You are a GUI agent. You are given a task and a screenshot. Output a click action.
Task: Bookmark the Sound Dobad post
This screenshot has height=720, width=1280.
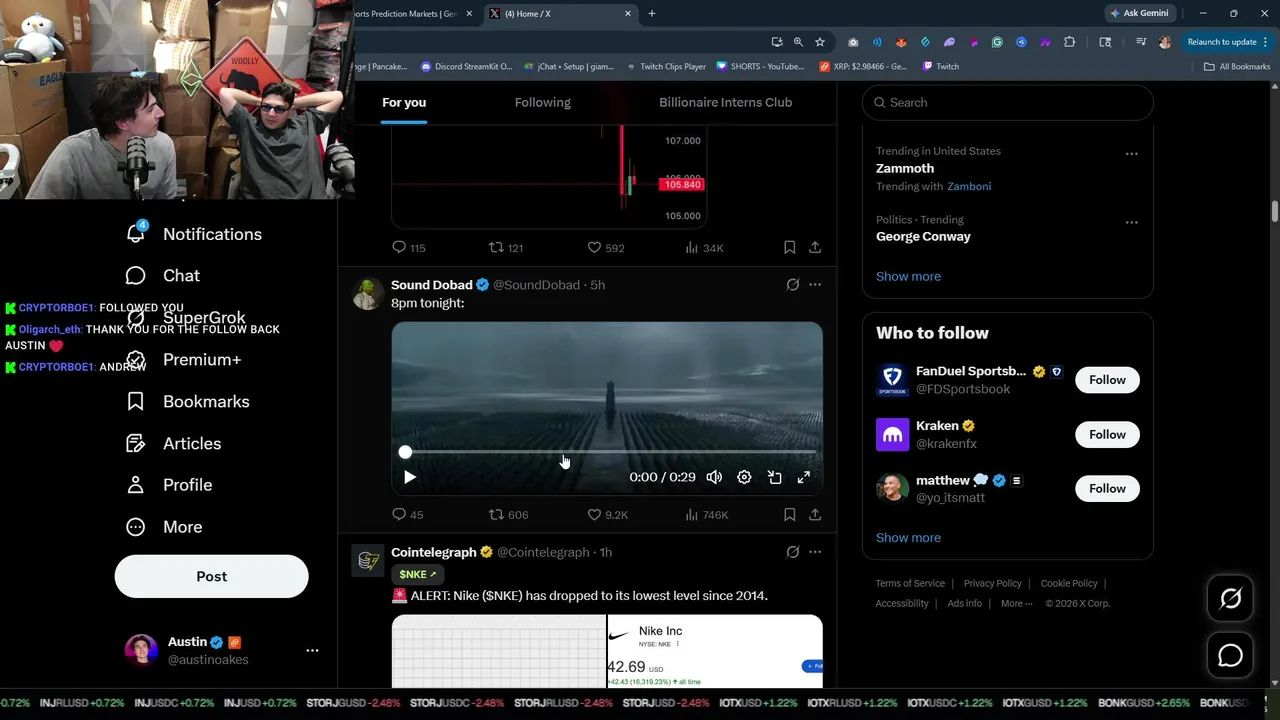pos(789,515)
